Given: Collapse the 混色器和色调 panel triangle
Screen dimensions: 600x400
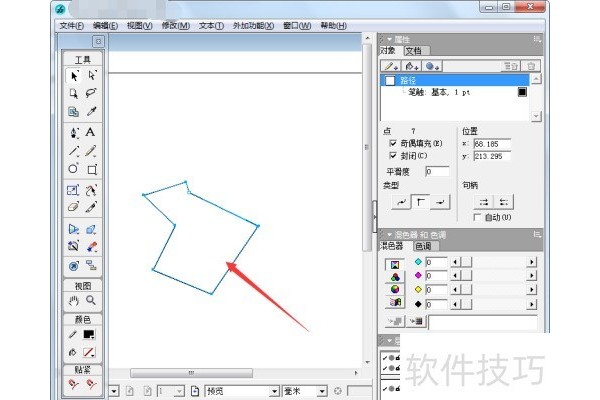Looking at the screenshot, I should tap(390, 235).
